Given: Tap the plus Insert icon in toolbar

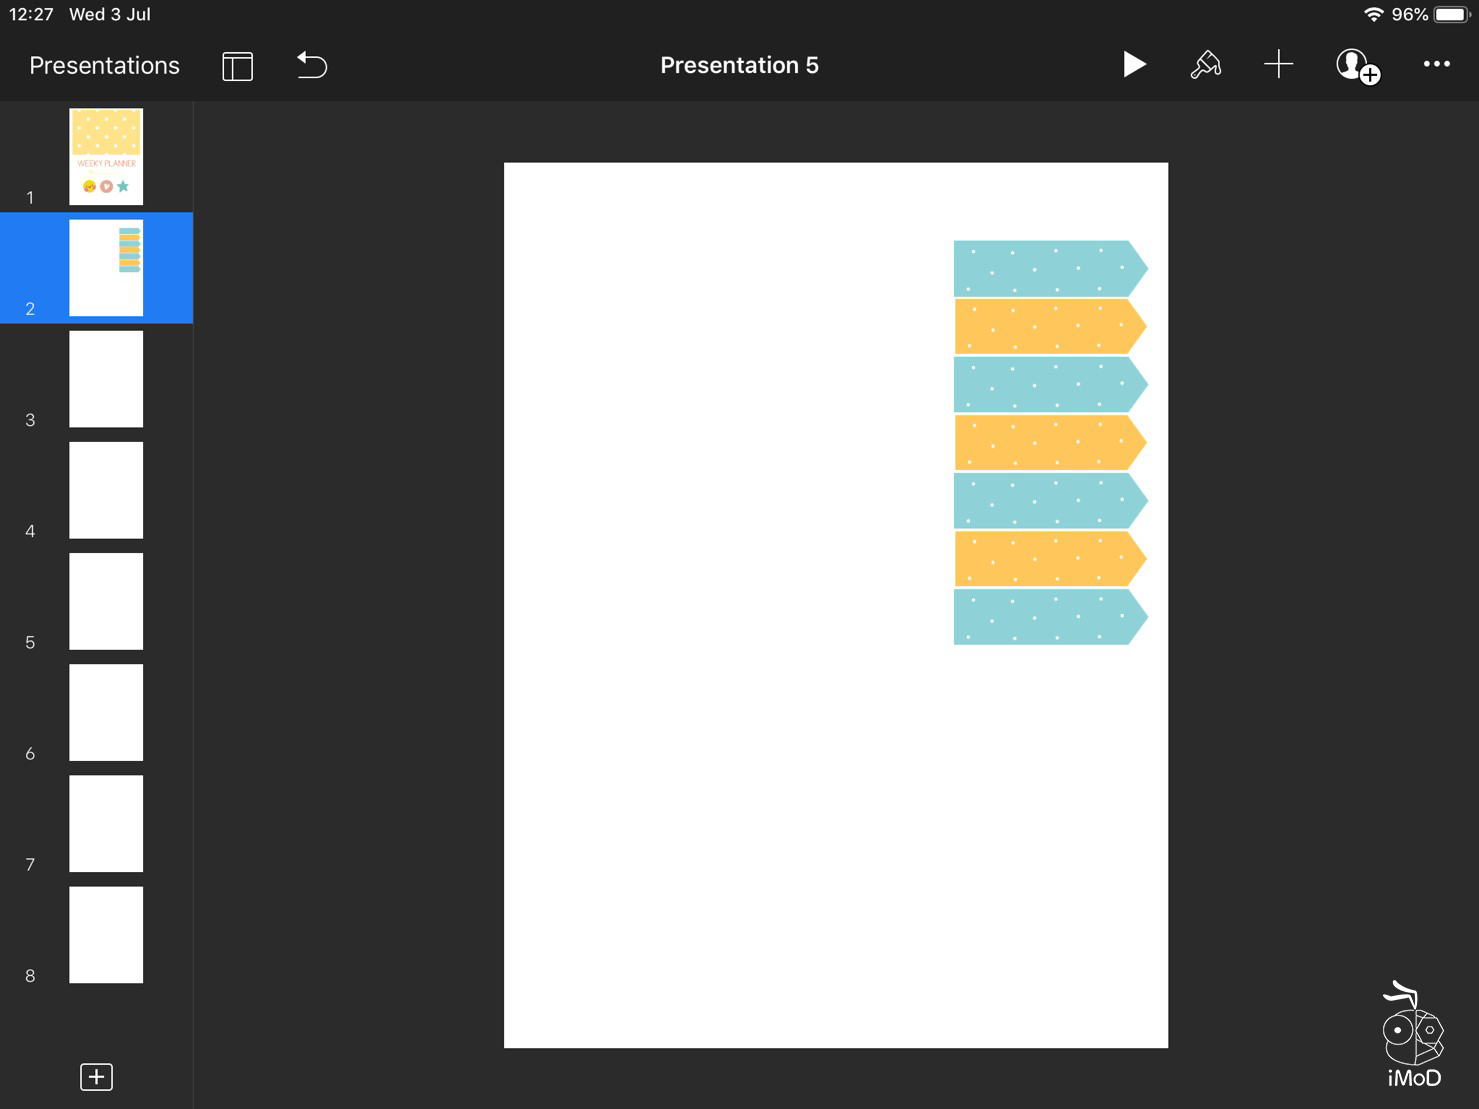Looking at the screenshot, I should (1278, 65).
